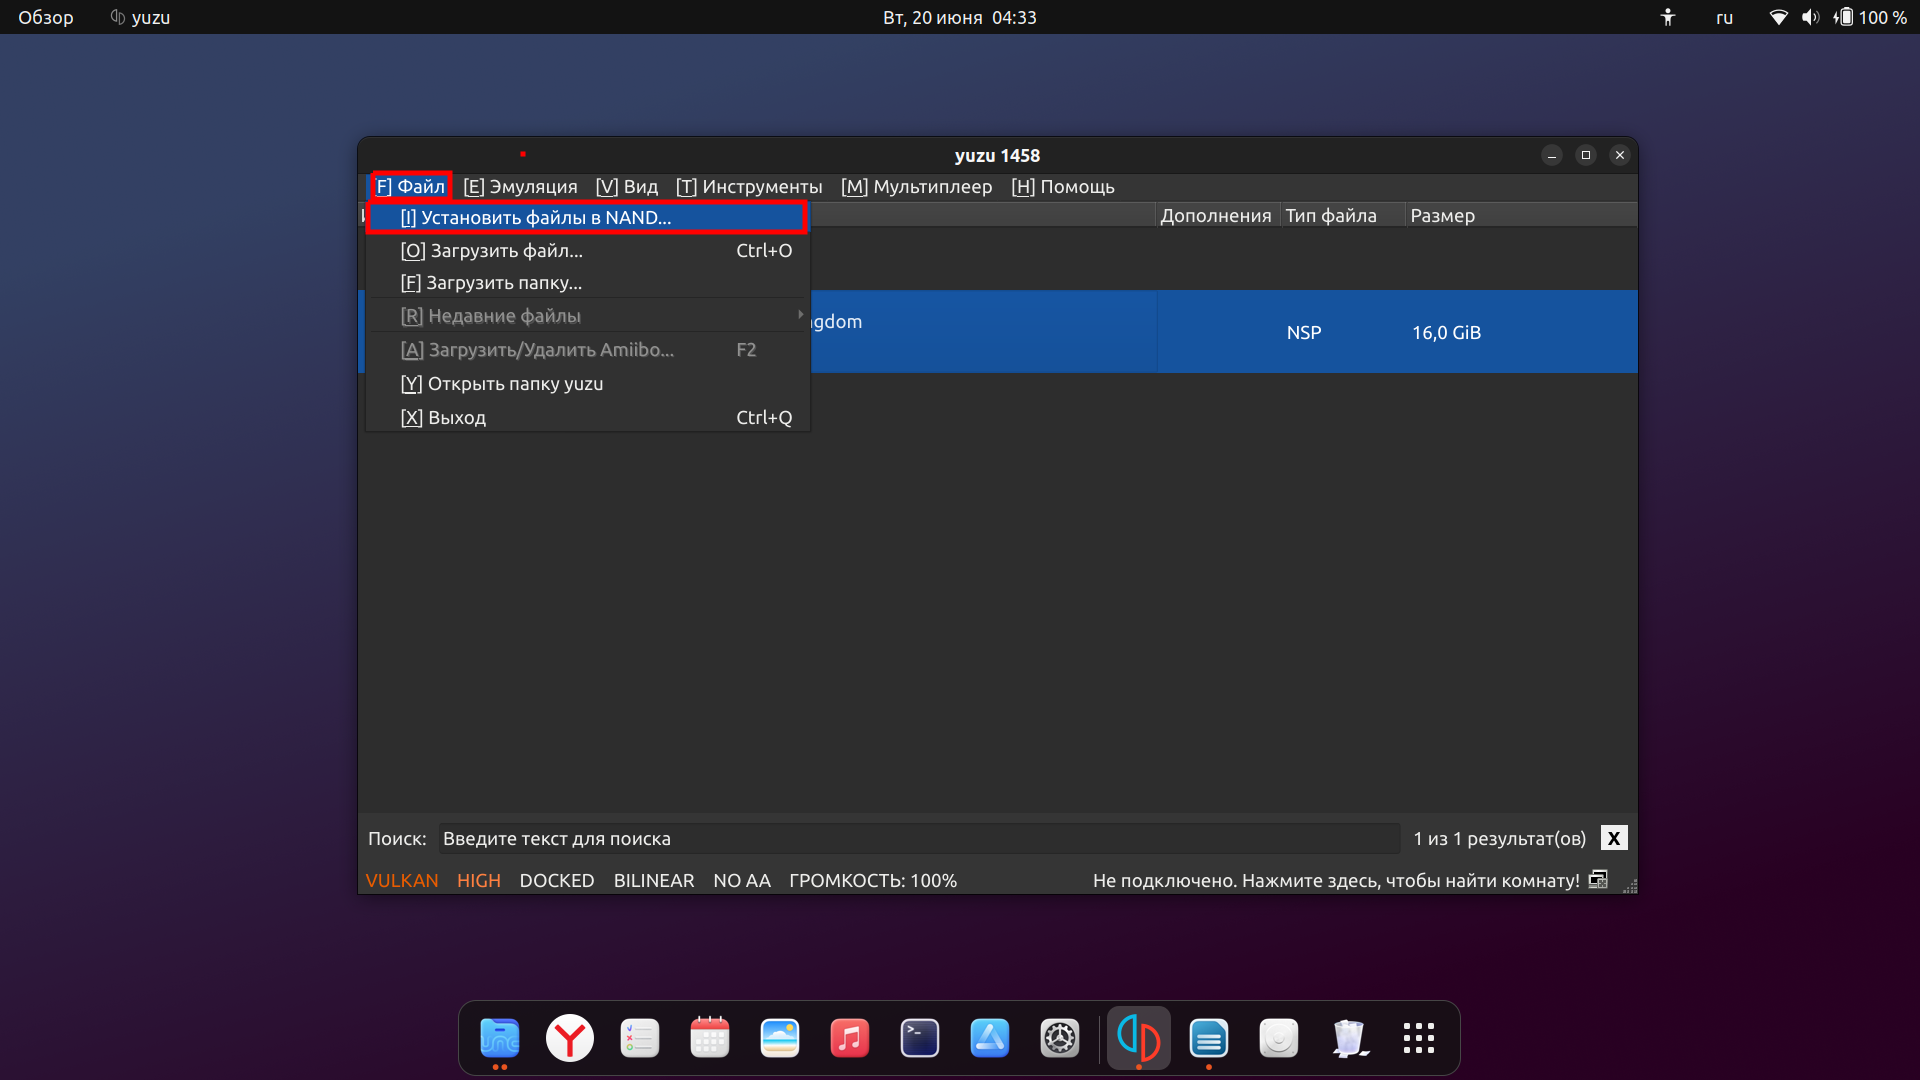Open the Files app in the dock
The image size is (1920, 1080).
(x=499, y=1038)
